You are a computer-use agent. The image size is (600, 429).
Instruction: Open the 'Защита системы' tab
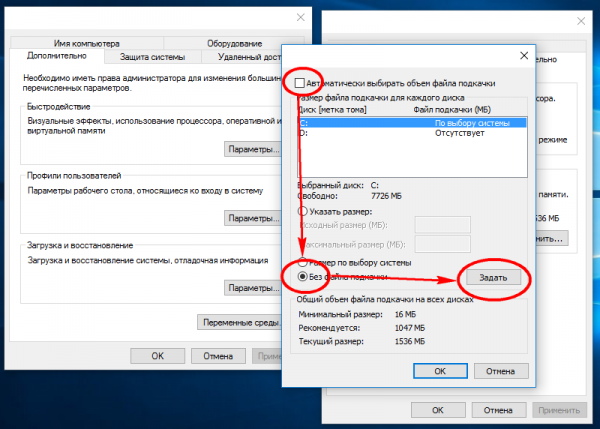click(152, 57)
